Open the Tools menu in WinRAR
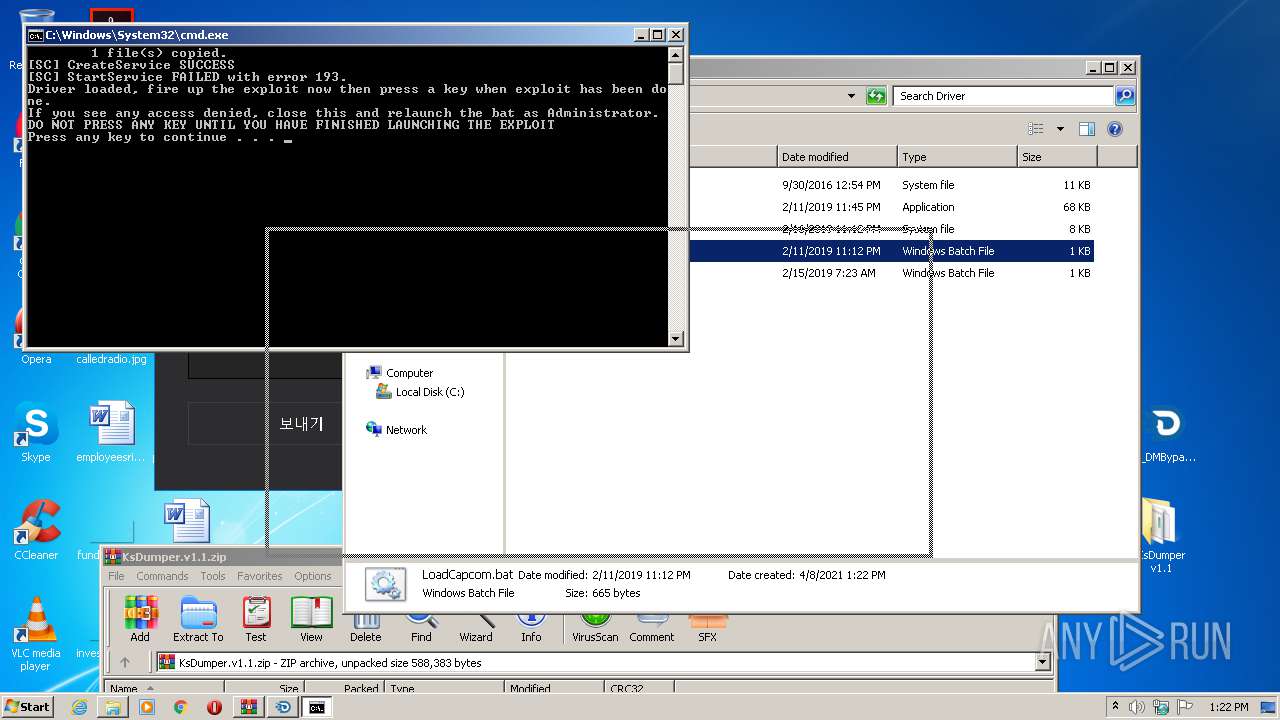 tap(213, 576)
